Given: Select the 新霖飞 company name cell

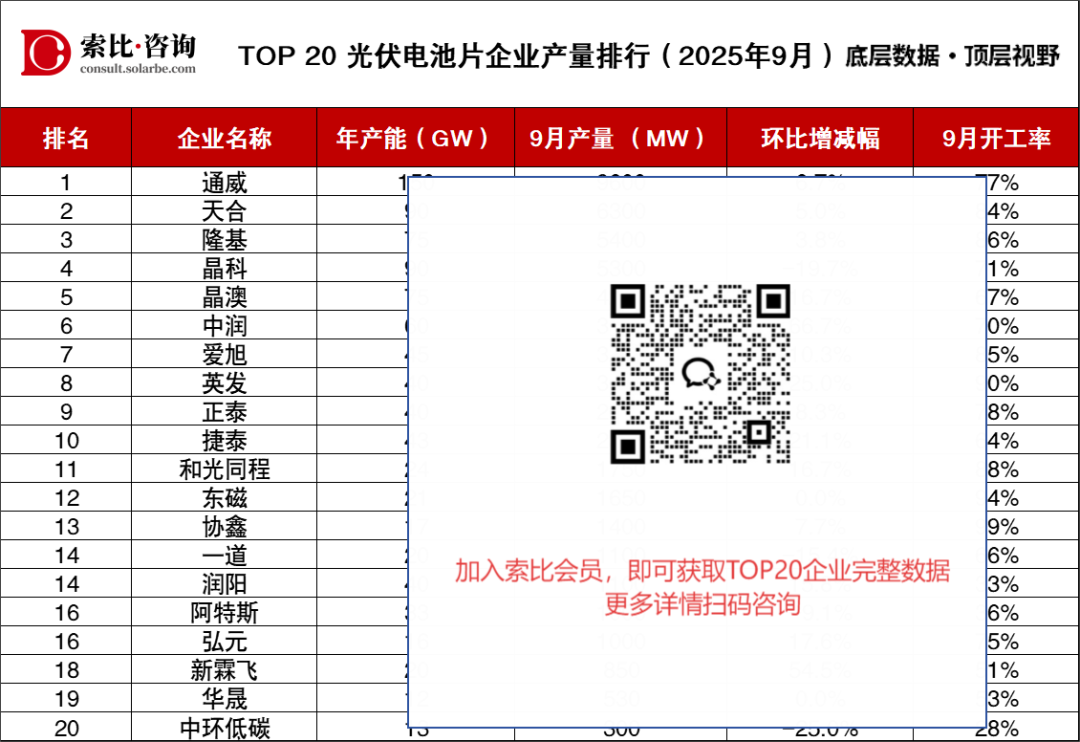Looking at the screenshot, I should 224,670.
